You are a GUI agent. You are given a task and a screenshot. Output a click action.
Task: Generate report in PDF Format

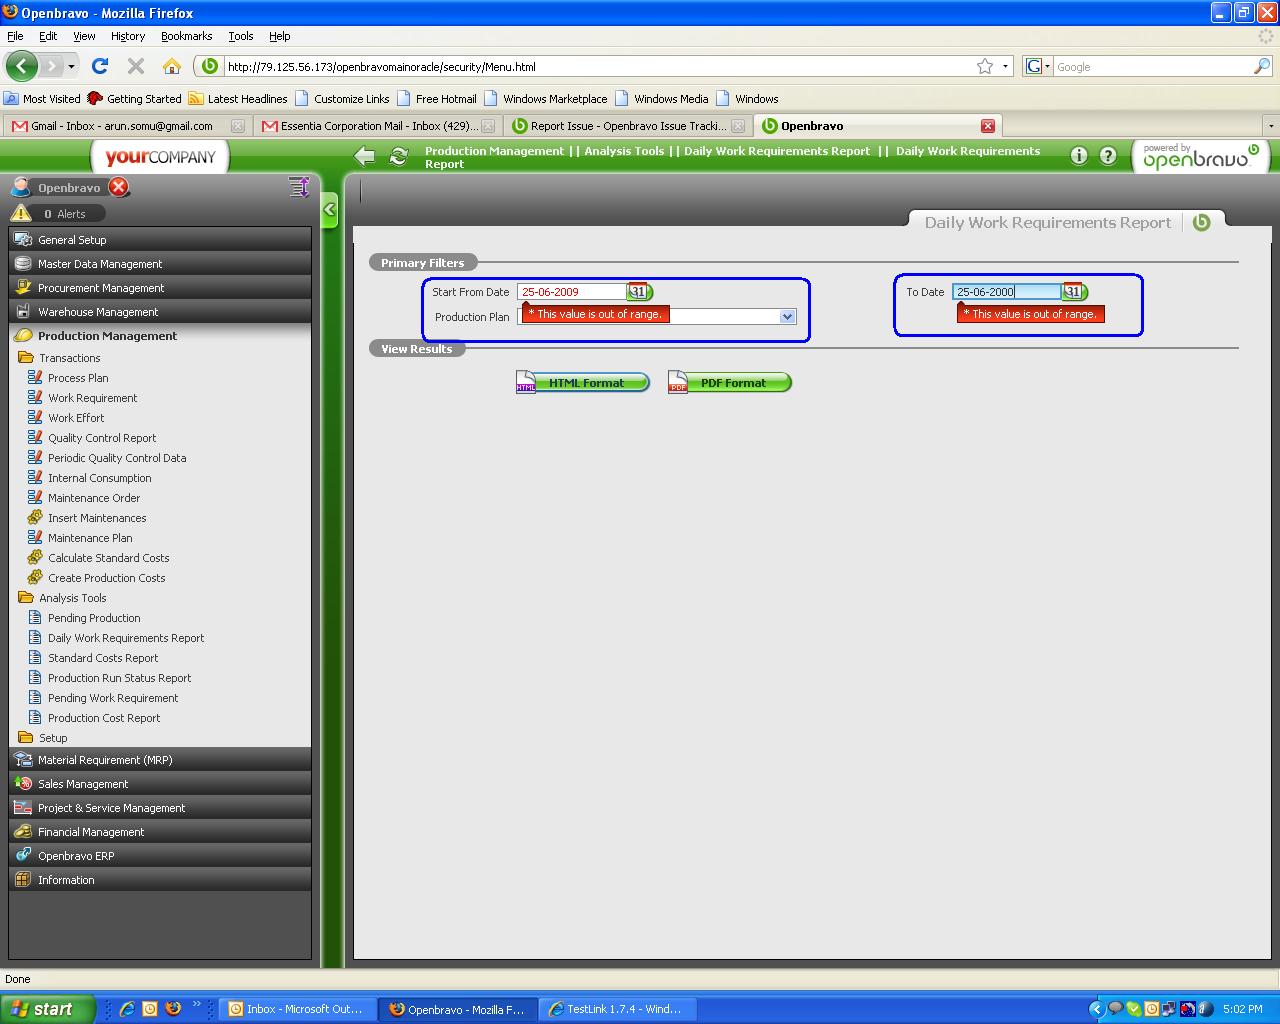tap(730, 383)
